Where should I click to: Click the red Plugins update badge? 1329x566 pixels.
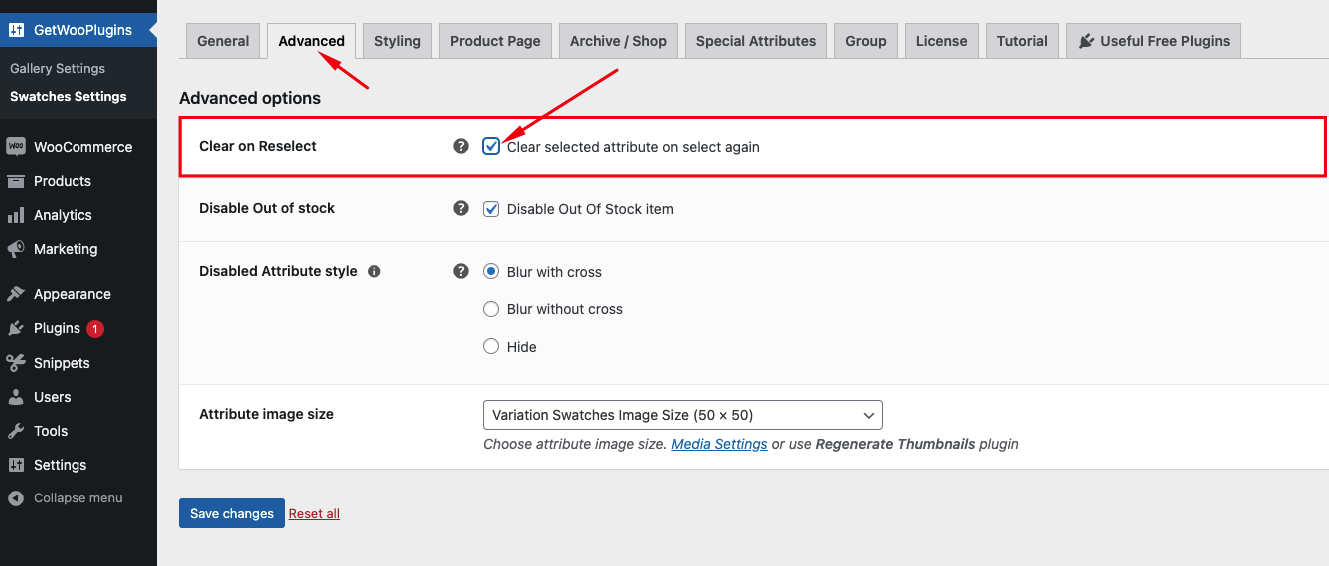pyautogui.click(x=95, y=328)
